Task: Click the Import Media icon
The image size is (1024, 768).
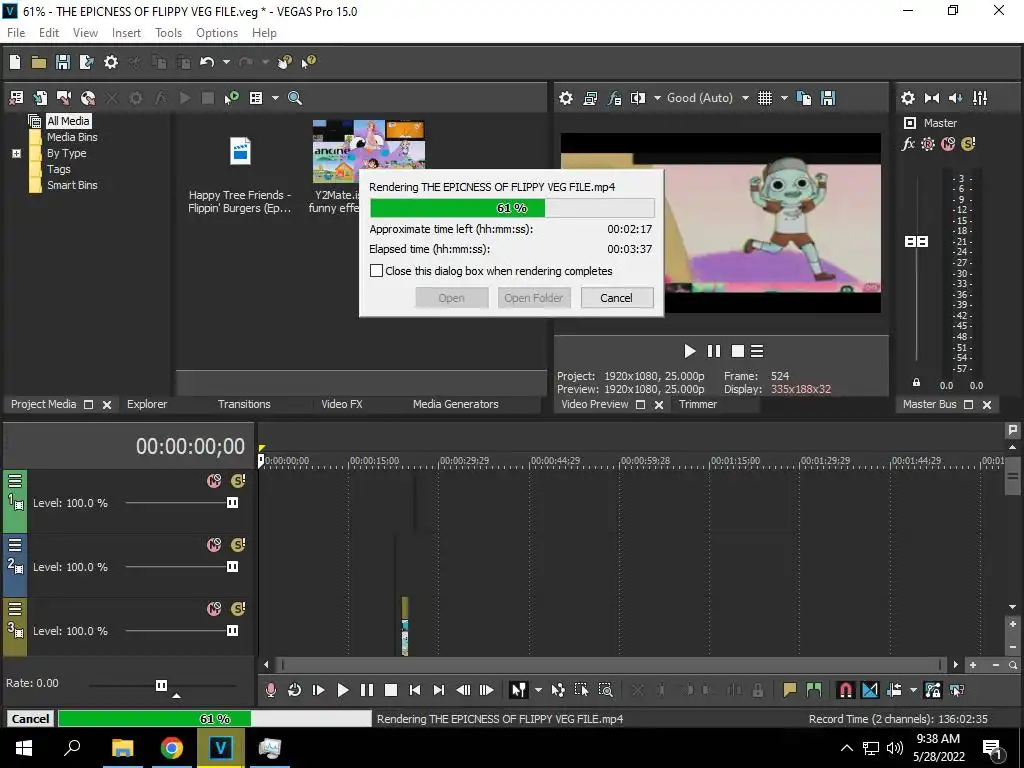Action: [x=40, y=98]
